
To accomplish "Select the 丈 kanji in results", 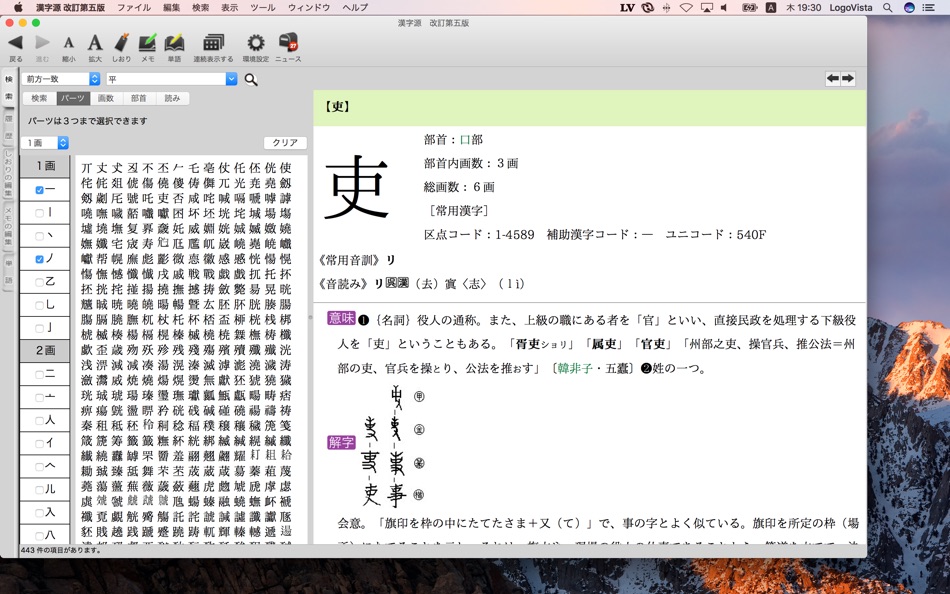I will click(102, 168).
